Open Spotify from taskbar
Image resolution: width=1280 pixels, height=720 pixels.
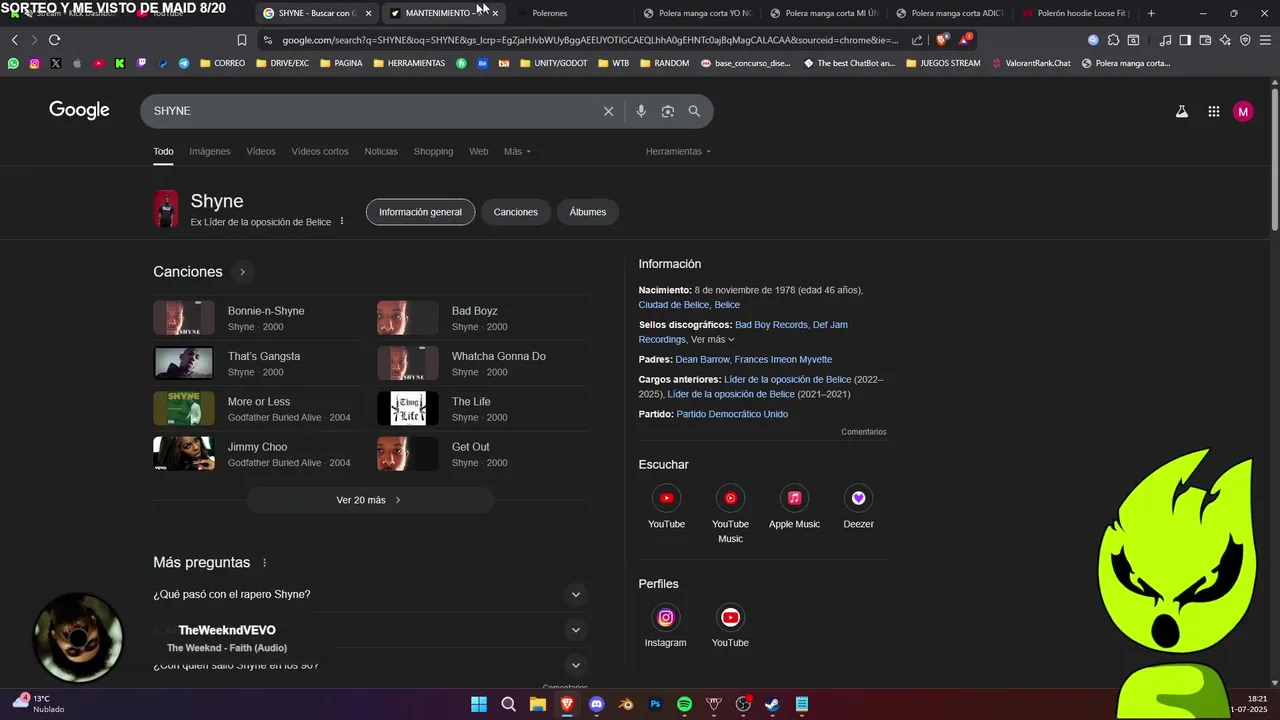pos(684,704)
